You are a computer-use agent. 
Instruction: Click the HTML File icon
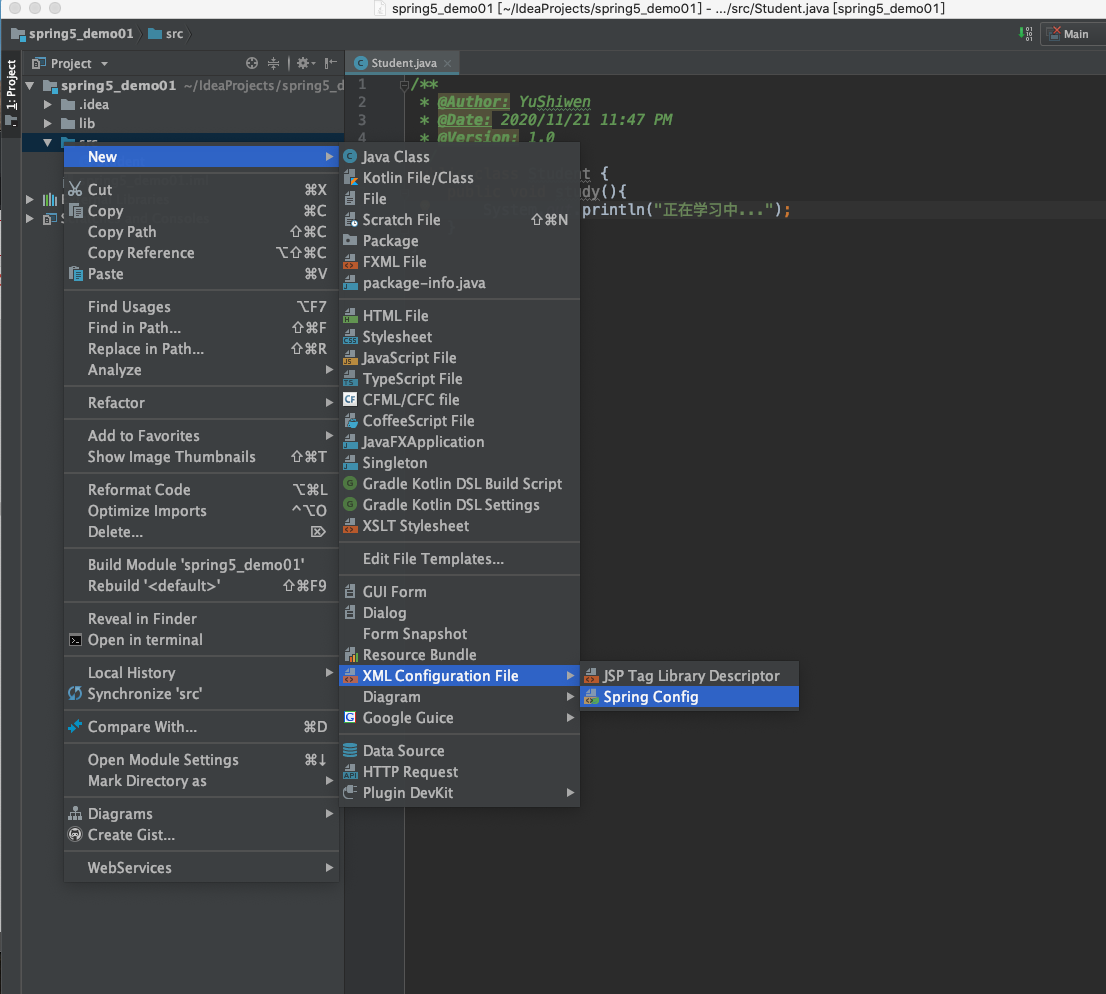point(350,316)
